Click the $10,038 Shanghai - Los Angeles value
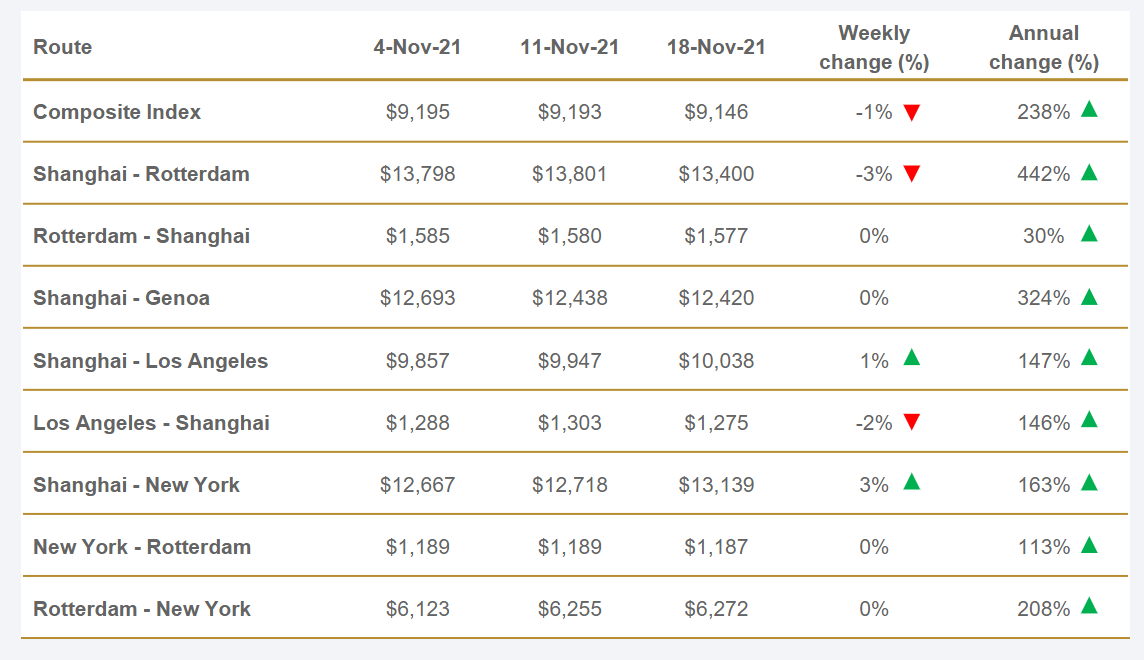 coord(716,361)
